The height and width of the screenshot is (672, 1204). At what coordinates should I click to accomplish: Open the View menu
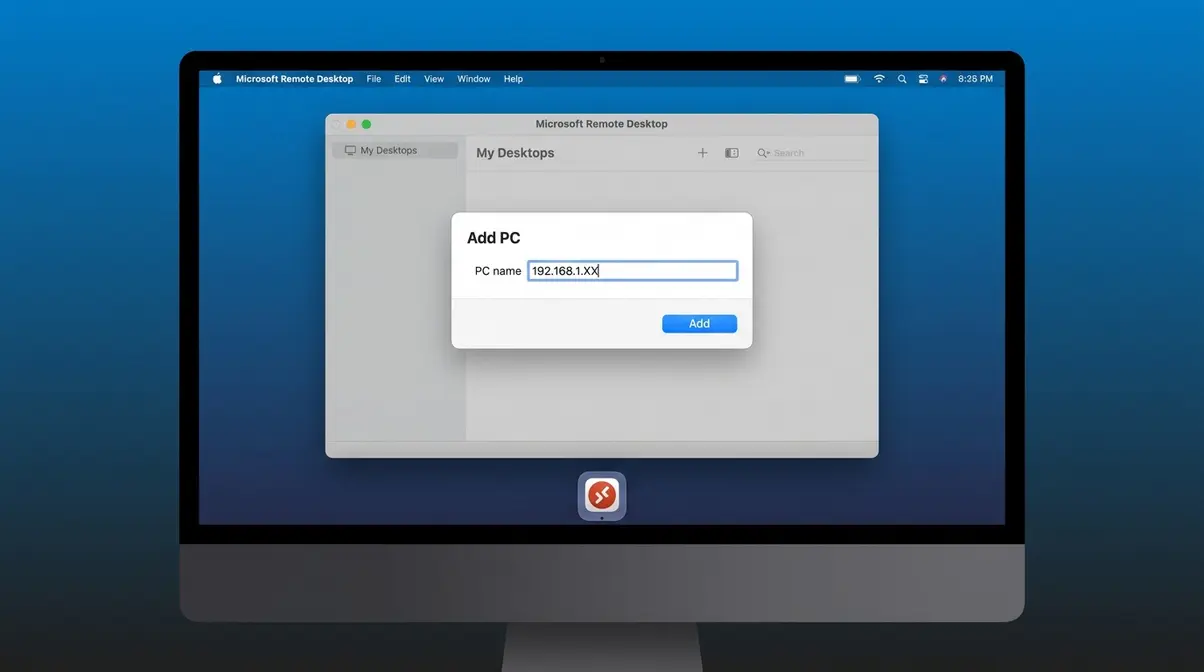point(434,79)
